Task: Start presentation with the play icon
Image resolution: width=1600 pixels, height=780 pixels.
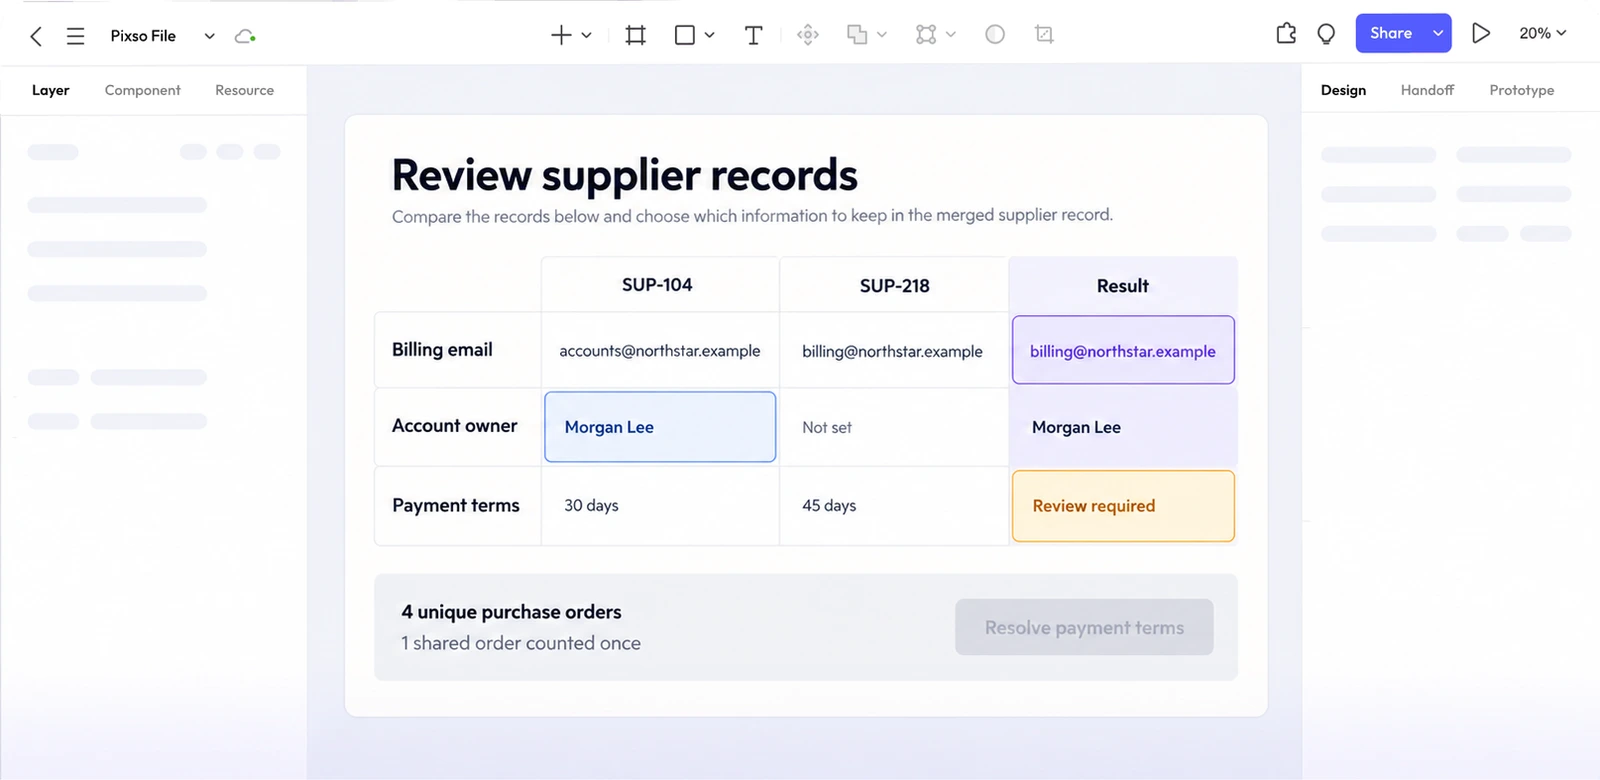Action: pyautogui.click(x=1481, y=33)
